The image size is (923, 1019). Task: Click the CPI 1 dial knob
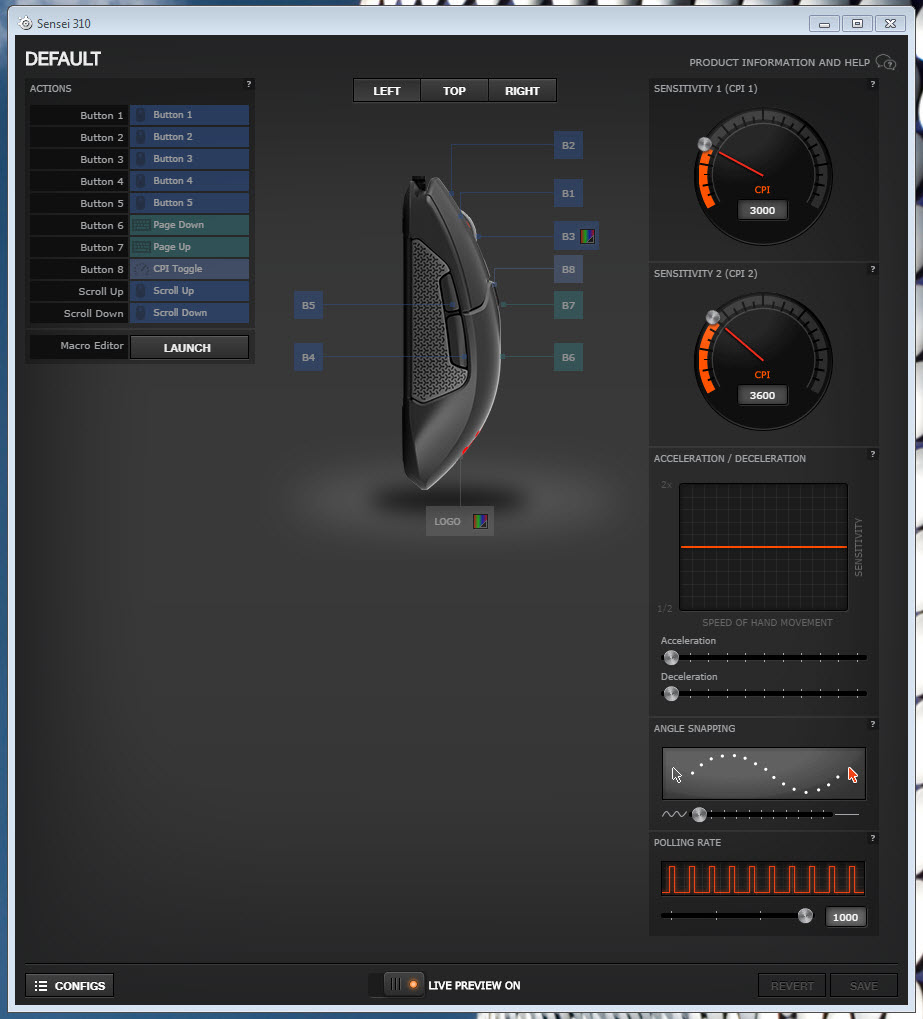tap(705, 144)
